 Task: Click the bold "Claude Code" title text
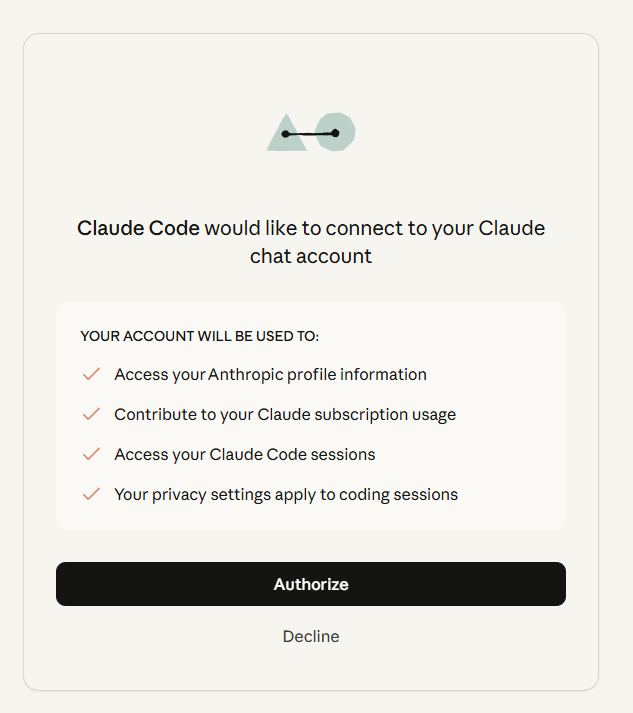pos(138,228)
